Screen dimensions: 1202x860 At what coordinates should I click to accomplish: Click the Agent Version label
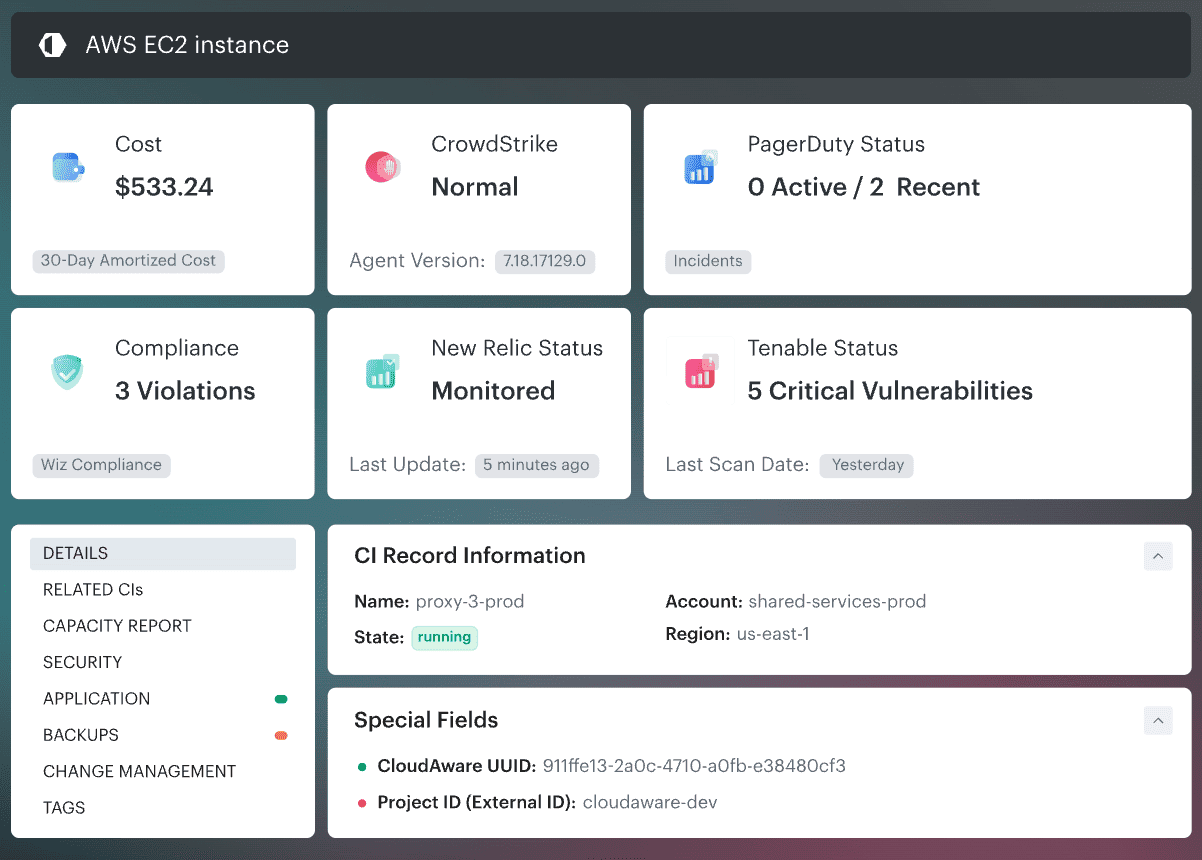tap(418, 261)
